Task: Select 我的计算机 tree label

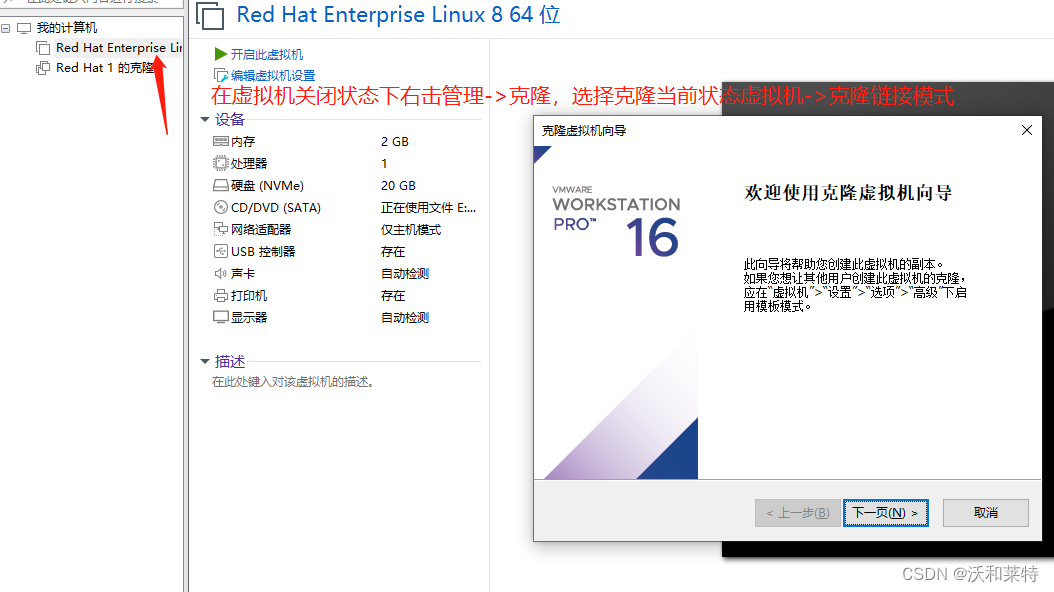Action: [67, 28]
